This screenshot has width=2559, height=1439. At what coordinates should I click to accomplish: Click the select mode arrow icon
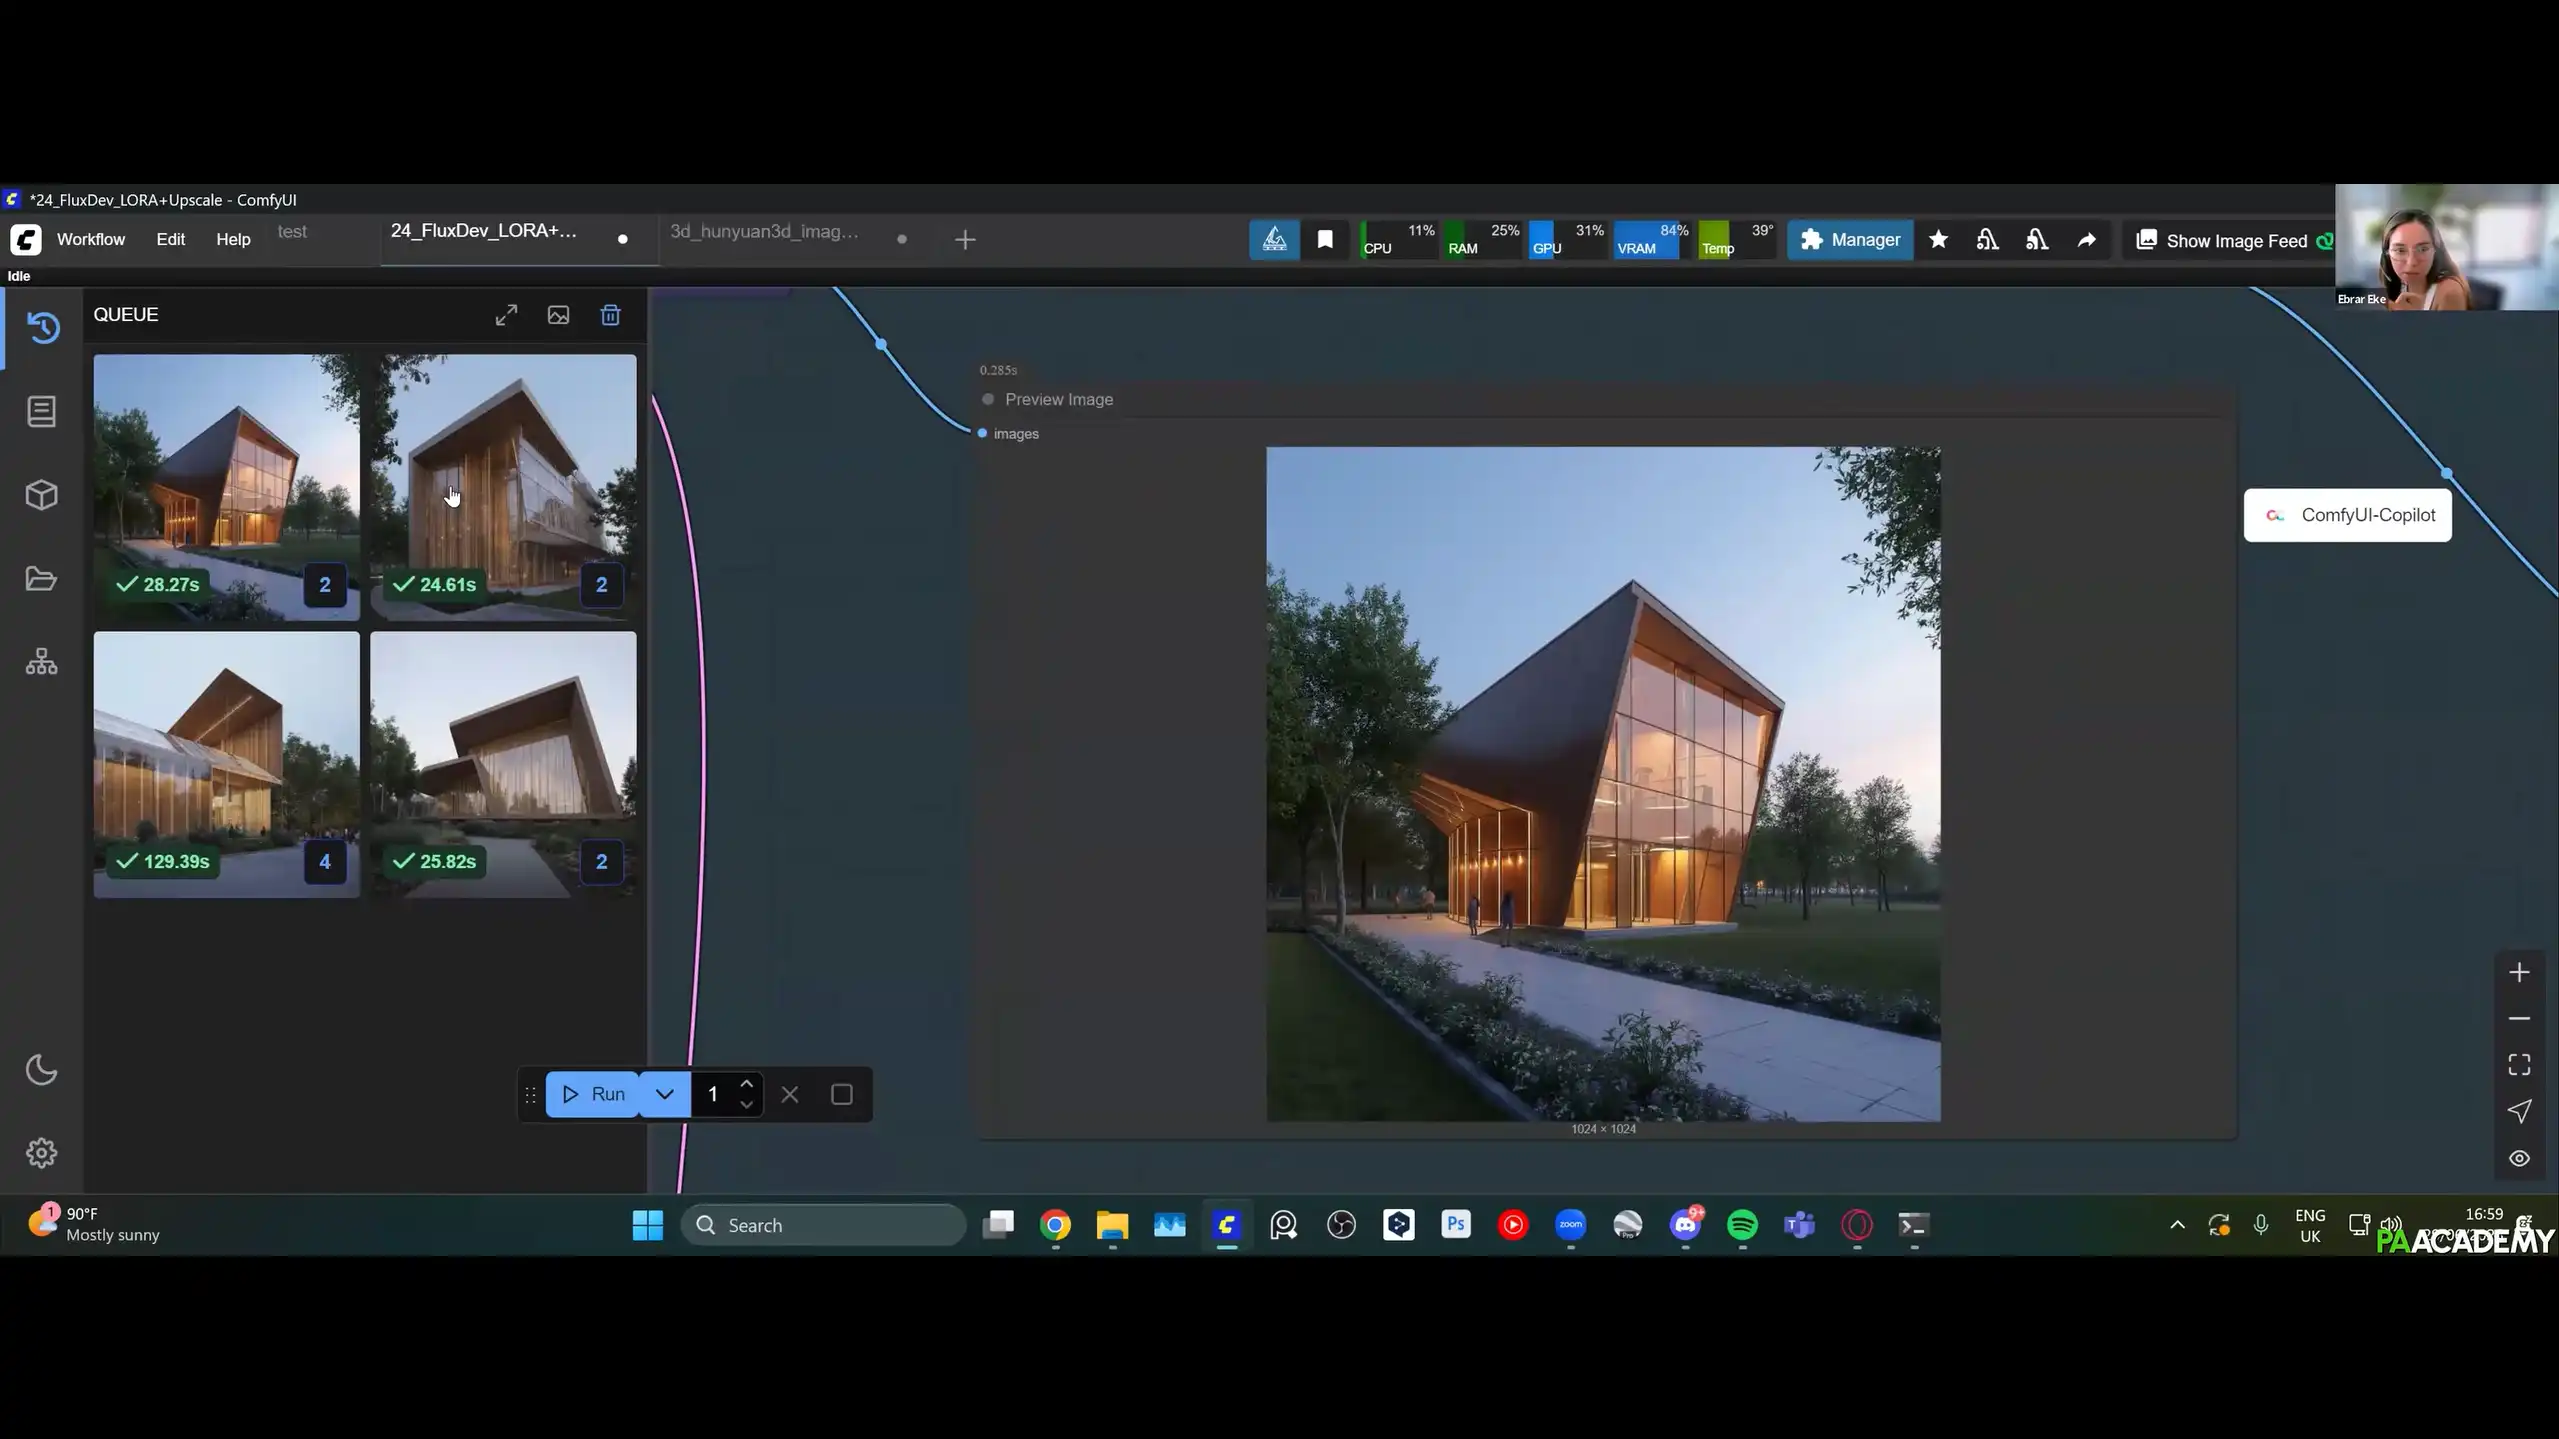pos(2519,1111)
